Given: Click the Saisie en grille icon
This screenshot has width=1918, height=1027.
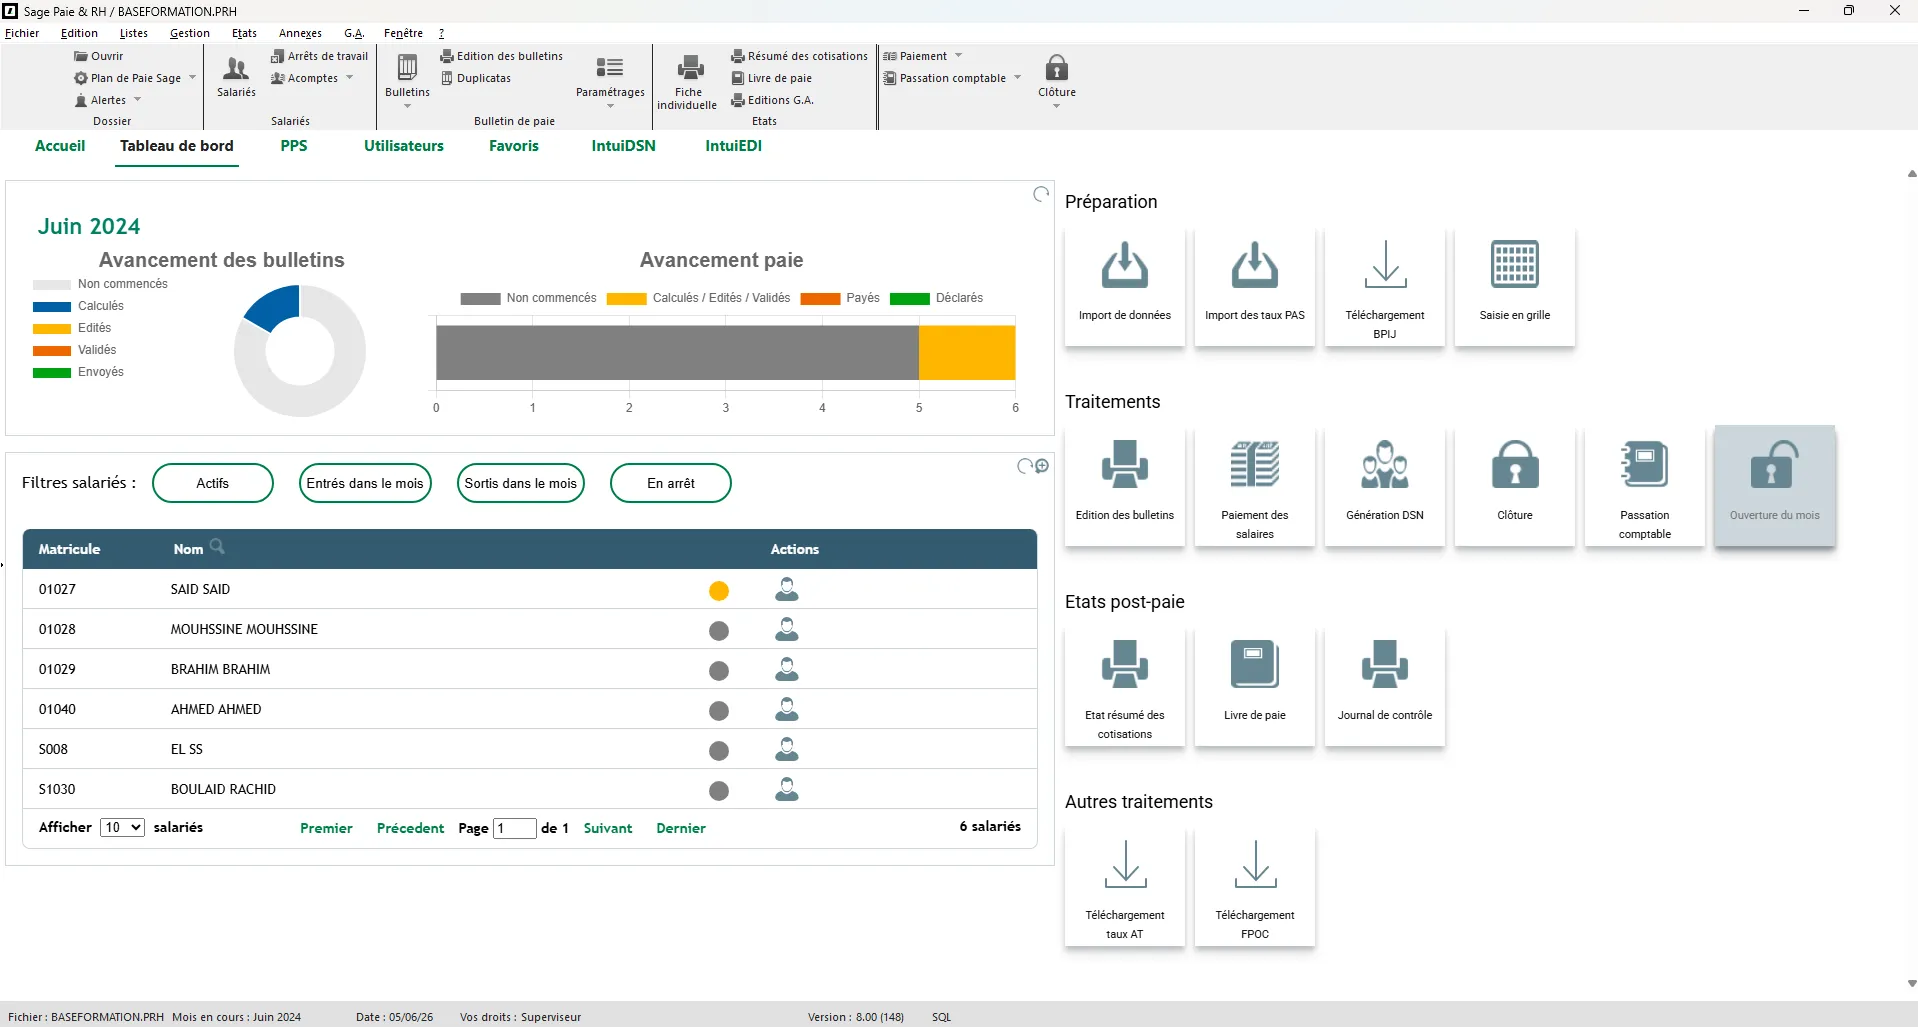Looking at the screenshot, I should (1514, 265).
